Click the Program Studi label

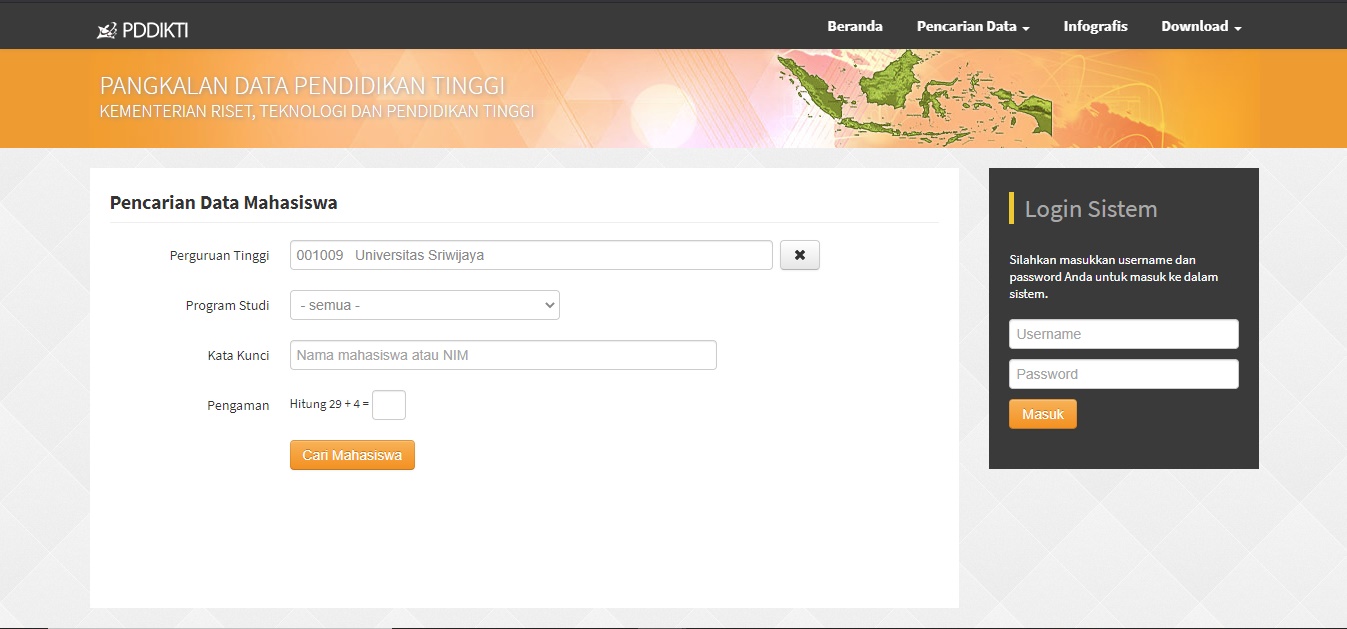click(227, 305)
